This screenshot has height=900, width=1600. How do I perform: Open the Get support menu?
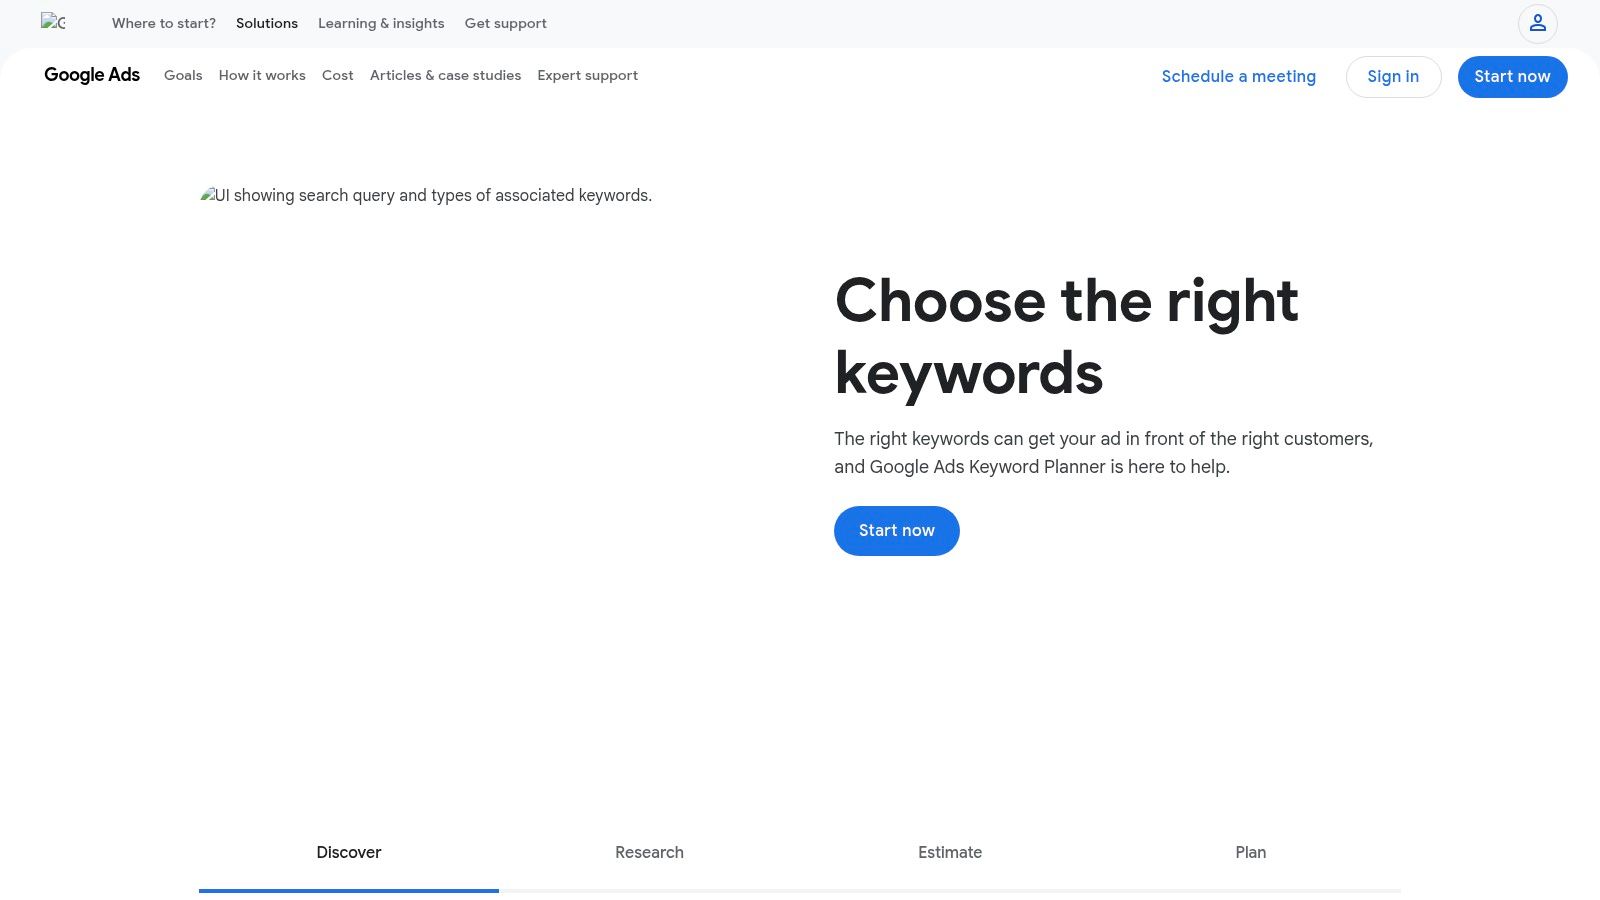point(505,23)
